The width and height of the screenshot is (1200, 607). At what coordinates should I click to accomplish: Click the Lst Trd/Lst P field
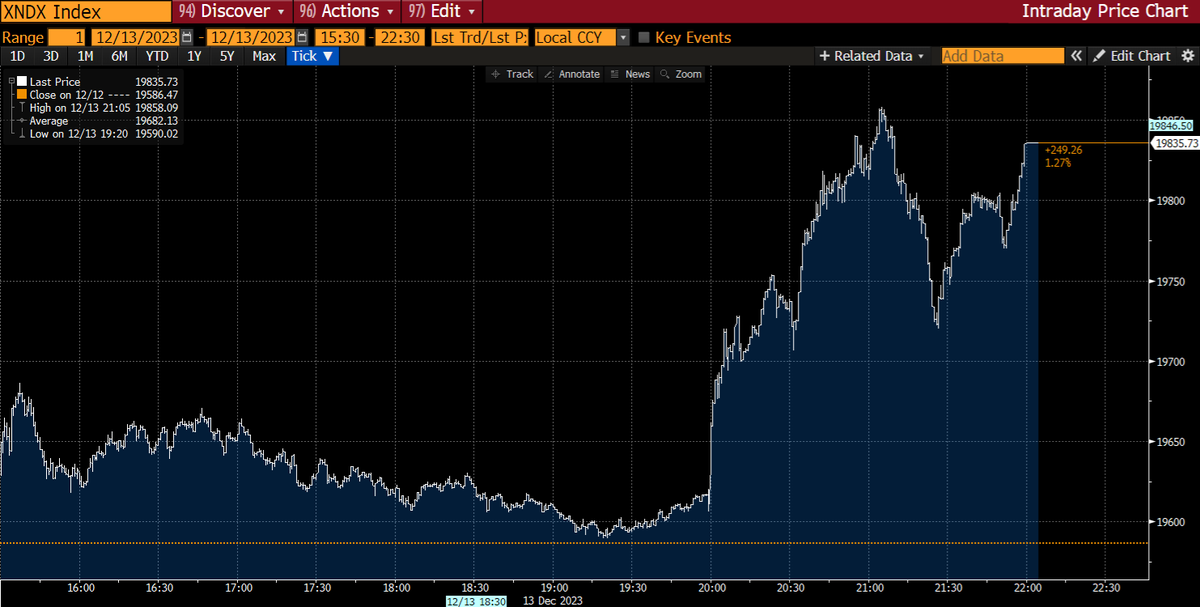click(480, 37)
